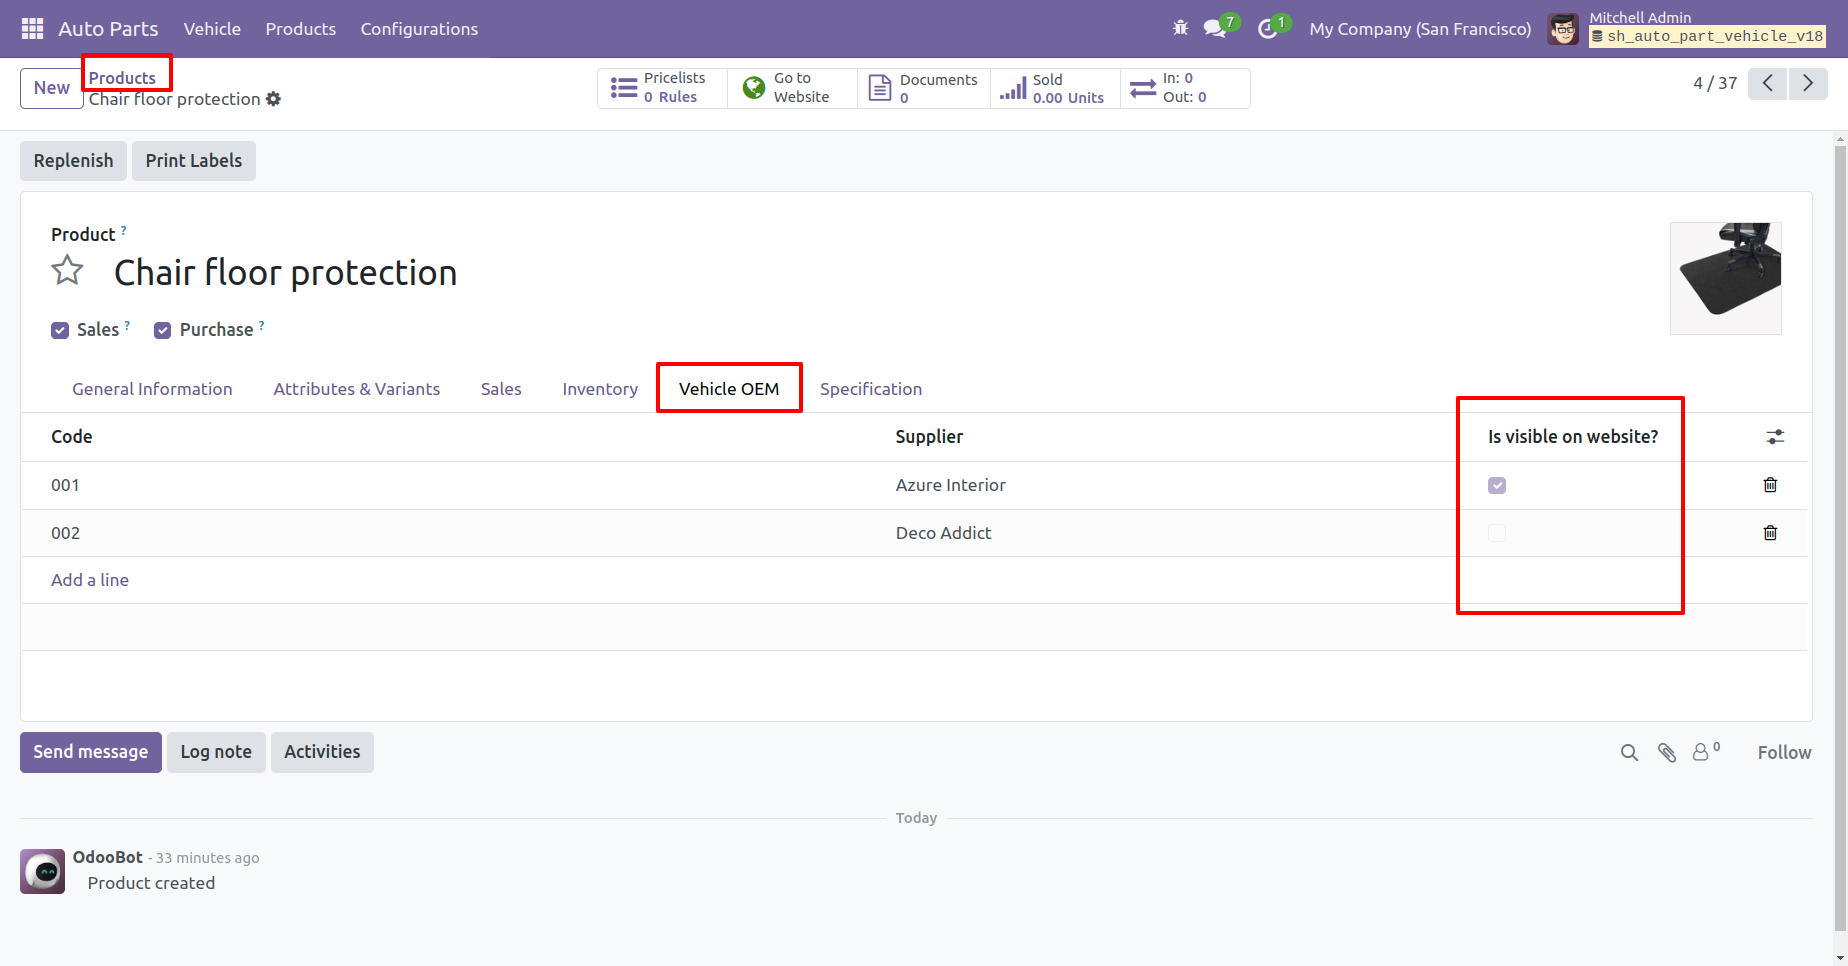Screen dimensions: 1848x966
Task: Click the Replenish button
Action: coord(73,161)
